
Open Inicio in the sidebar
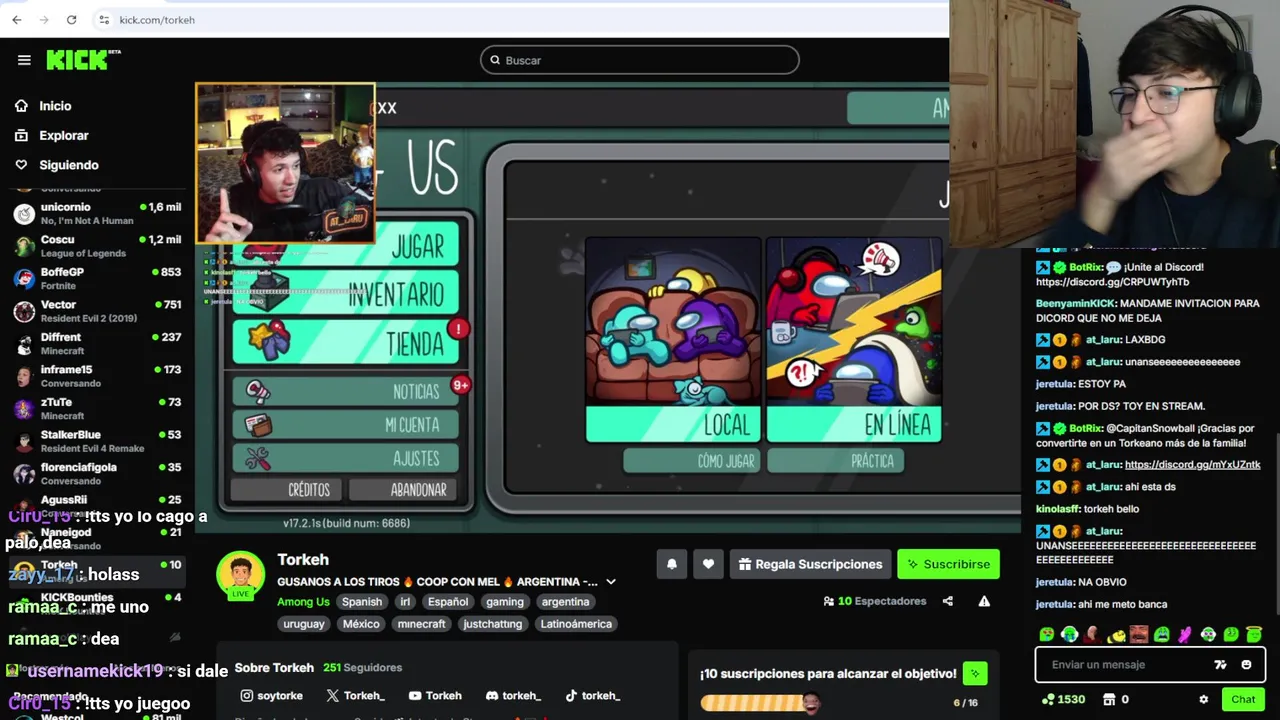tap(56, 106)
